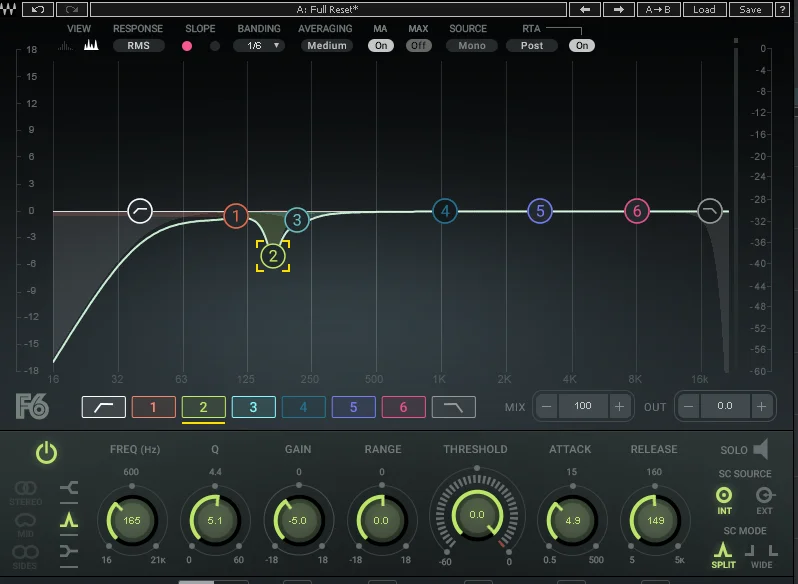Select the pink slope option
This screenshot has width=798, height=584.
[187, 46]
